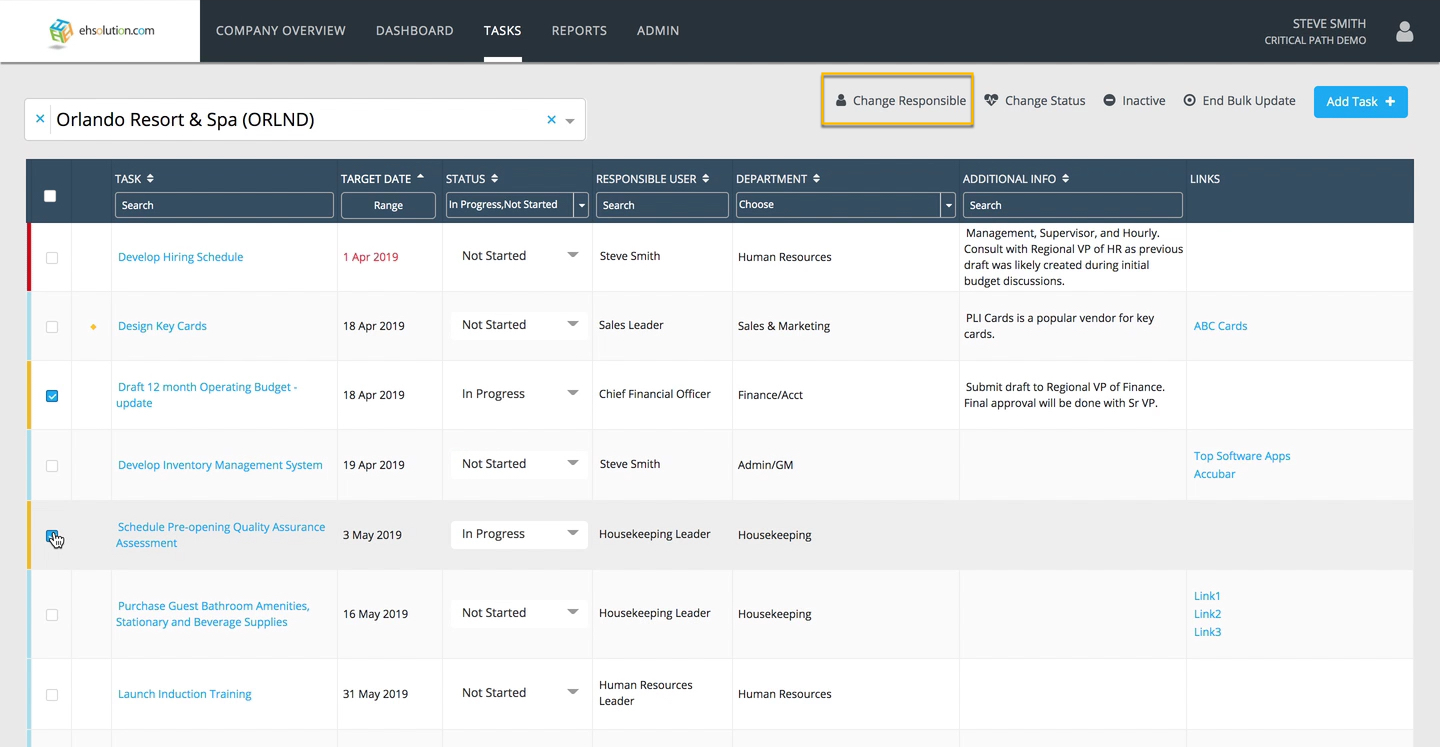Open Link1 in Purchase Amenities row

[1207, 596]
